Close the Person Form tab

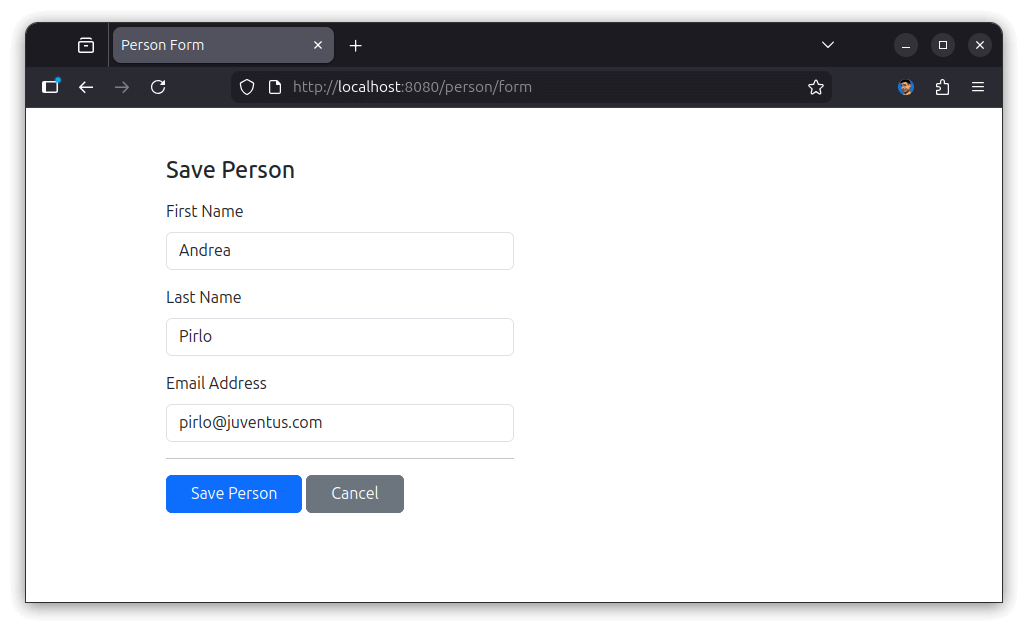coord(318,45)
